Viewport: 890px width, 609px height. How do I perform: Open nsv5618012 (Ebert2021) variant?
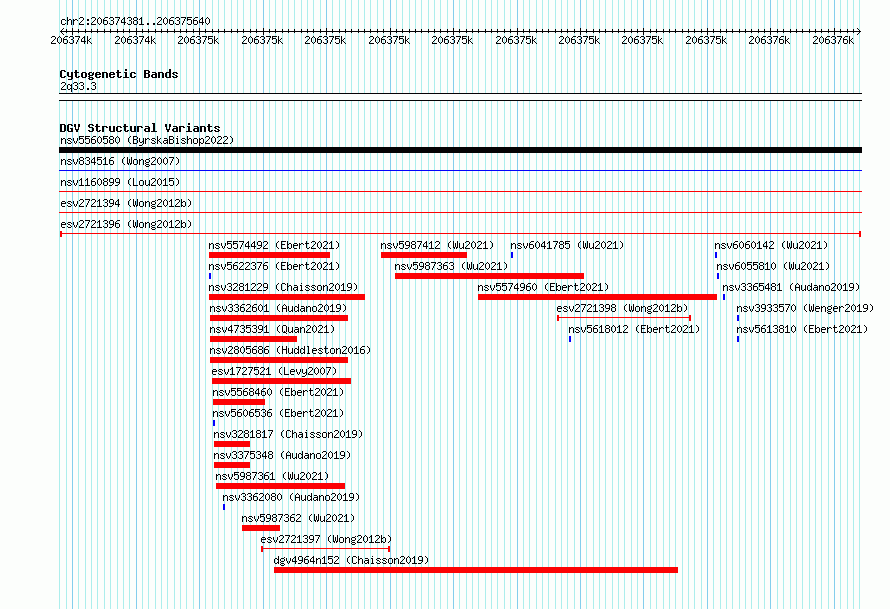point(634,329)
